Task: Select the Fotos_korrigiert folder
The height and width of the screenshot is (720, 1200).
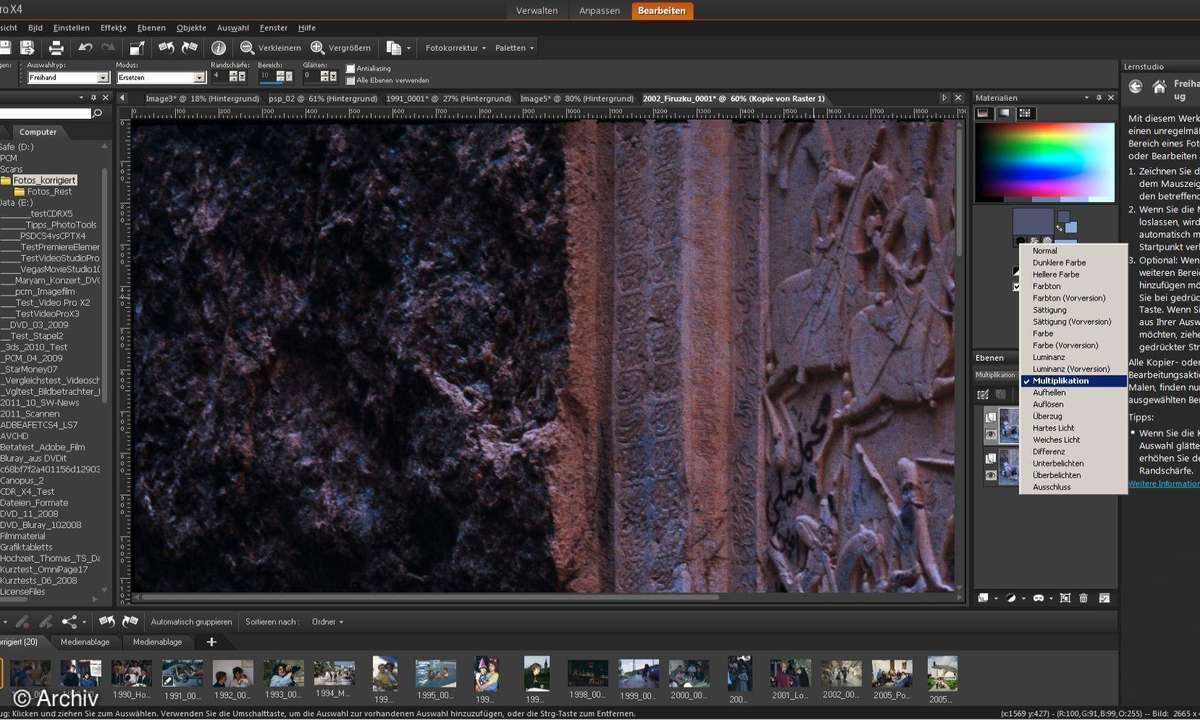Action: coord(44,180)
